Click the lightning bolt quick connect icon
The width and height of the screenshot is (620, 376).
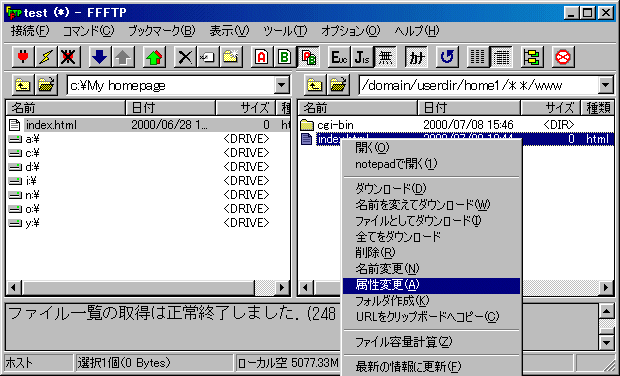[x=46, y=57]
